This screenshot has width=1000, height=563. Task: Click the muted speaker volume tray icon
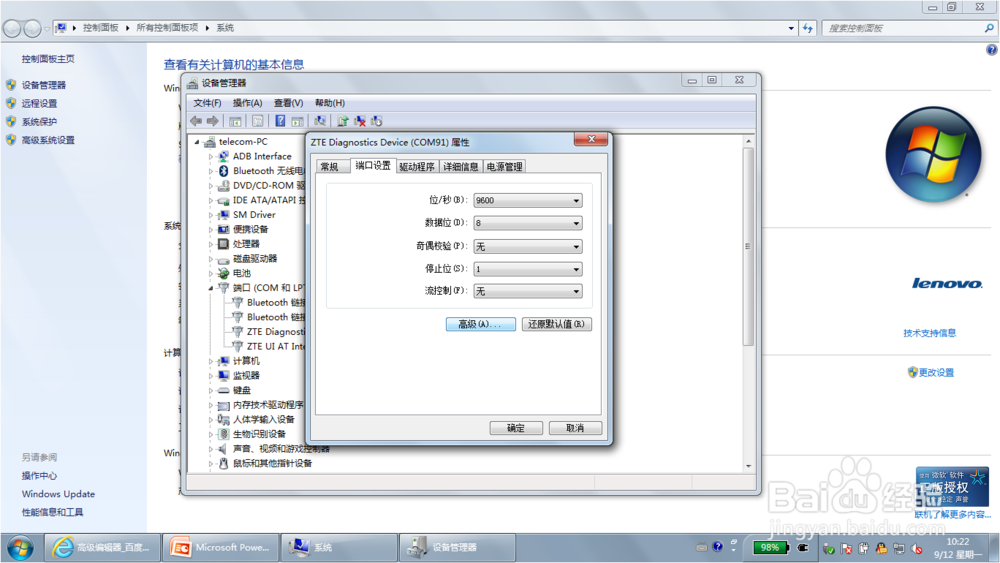(x=916, y=548)
